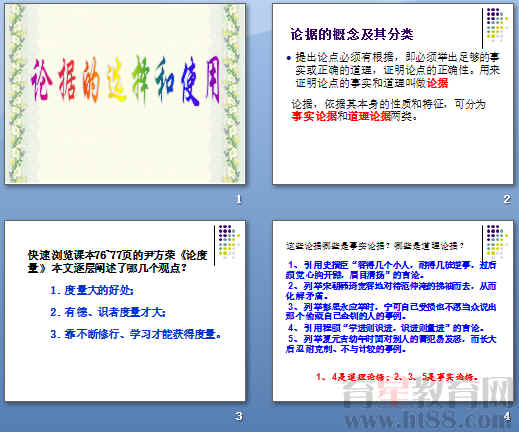
Task: Click item 1. 度量大的好处
Action: (x=92, y=290)
